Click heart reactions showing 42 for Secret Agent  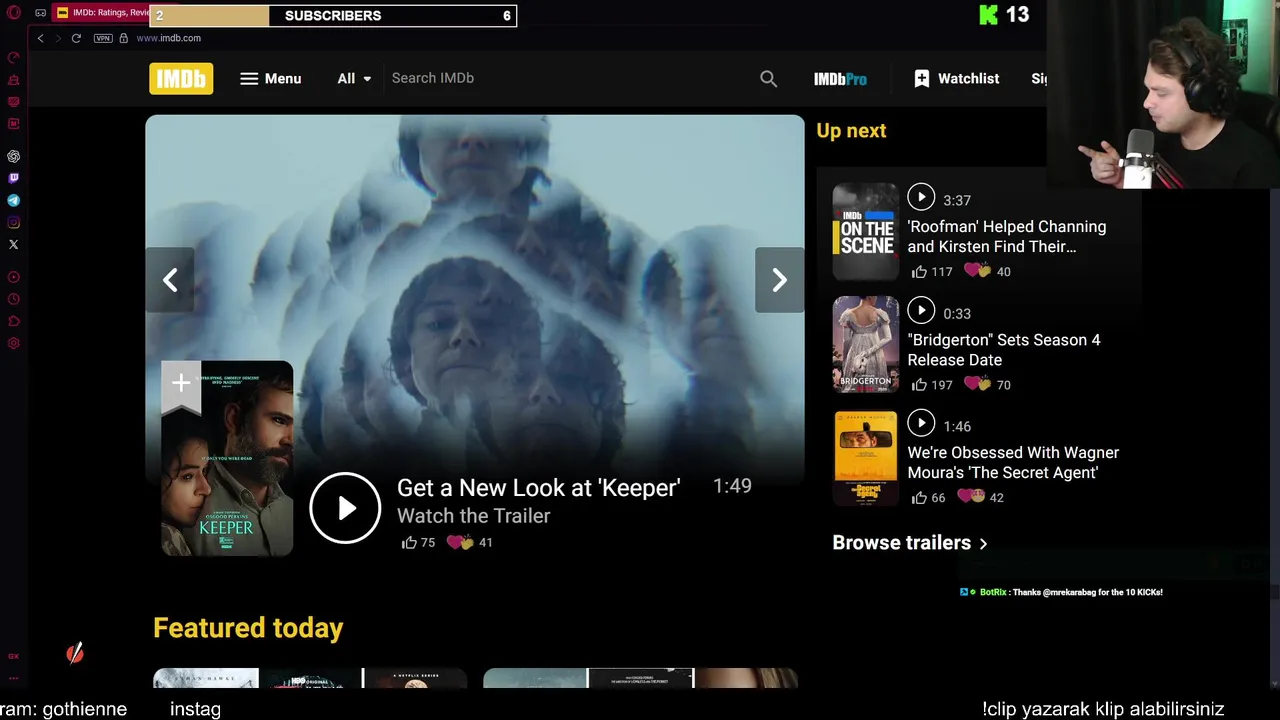tap(981, 497)
